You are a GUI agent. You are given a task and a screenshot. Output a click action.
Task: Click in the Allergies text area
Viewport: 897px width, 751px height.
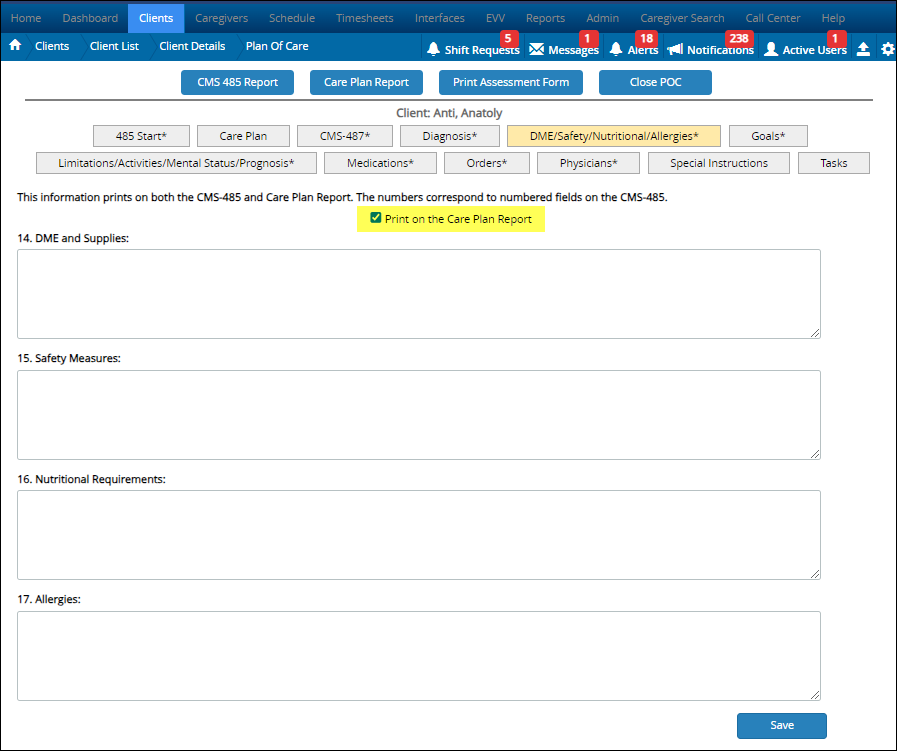419,656
